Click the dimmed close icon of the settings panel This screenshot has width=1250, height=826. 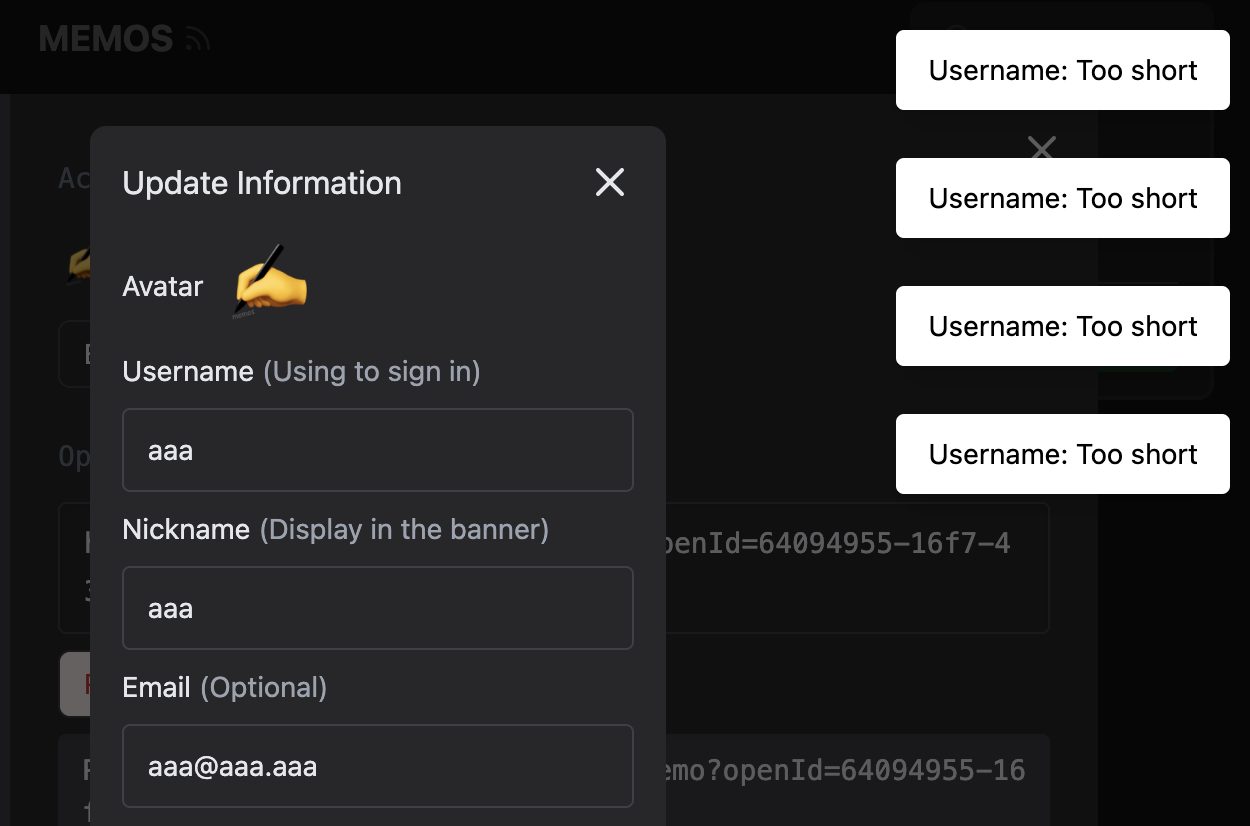(1041, 148)
